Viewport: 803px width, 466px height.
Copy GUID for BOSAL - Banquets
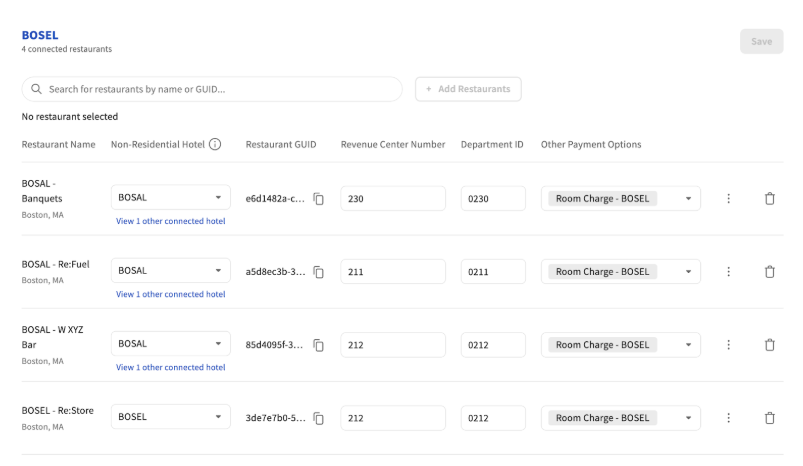click(319, 199)
